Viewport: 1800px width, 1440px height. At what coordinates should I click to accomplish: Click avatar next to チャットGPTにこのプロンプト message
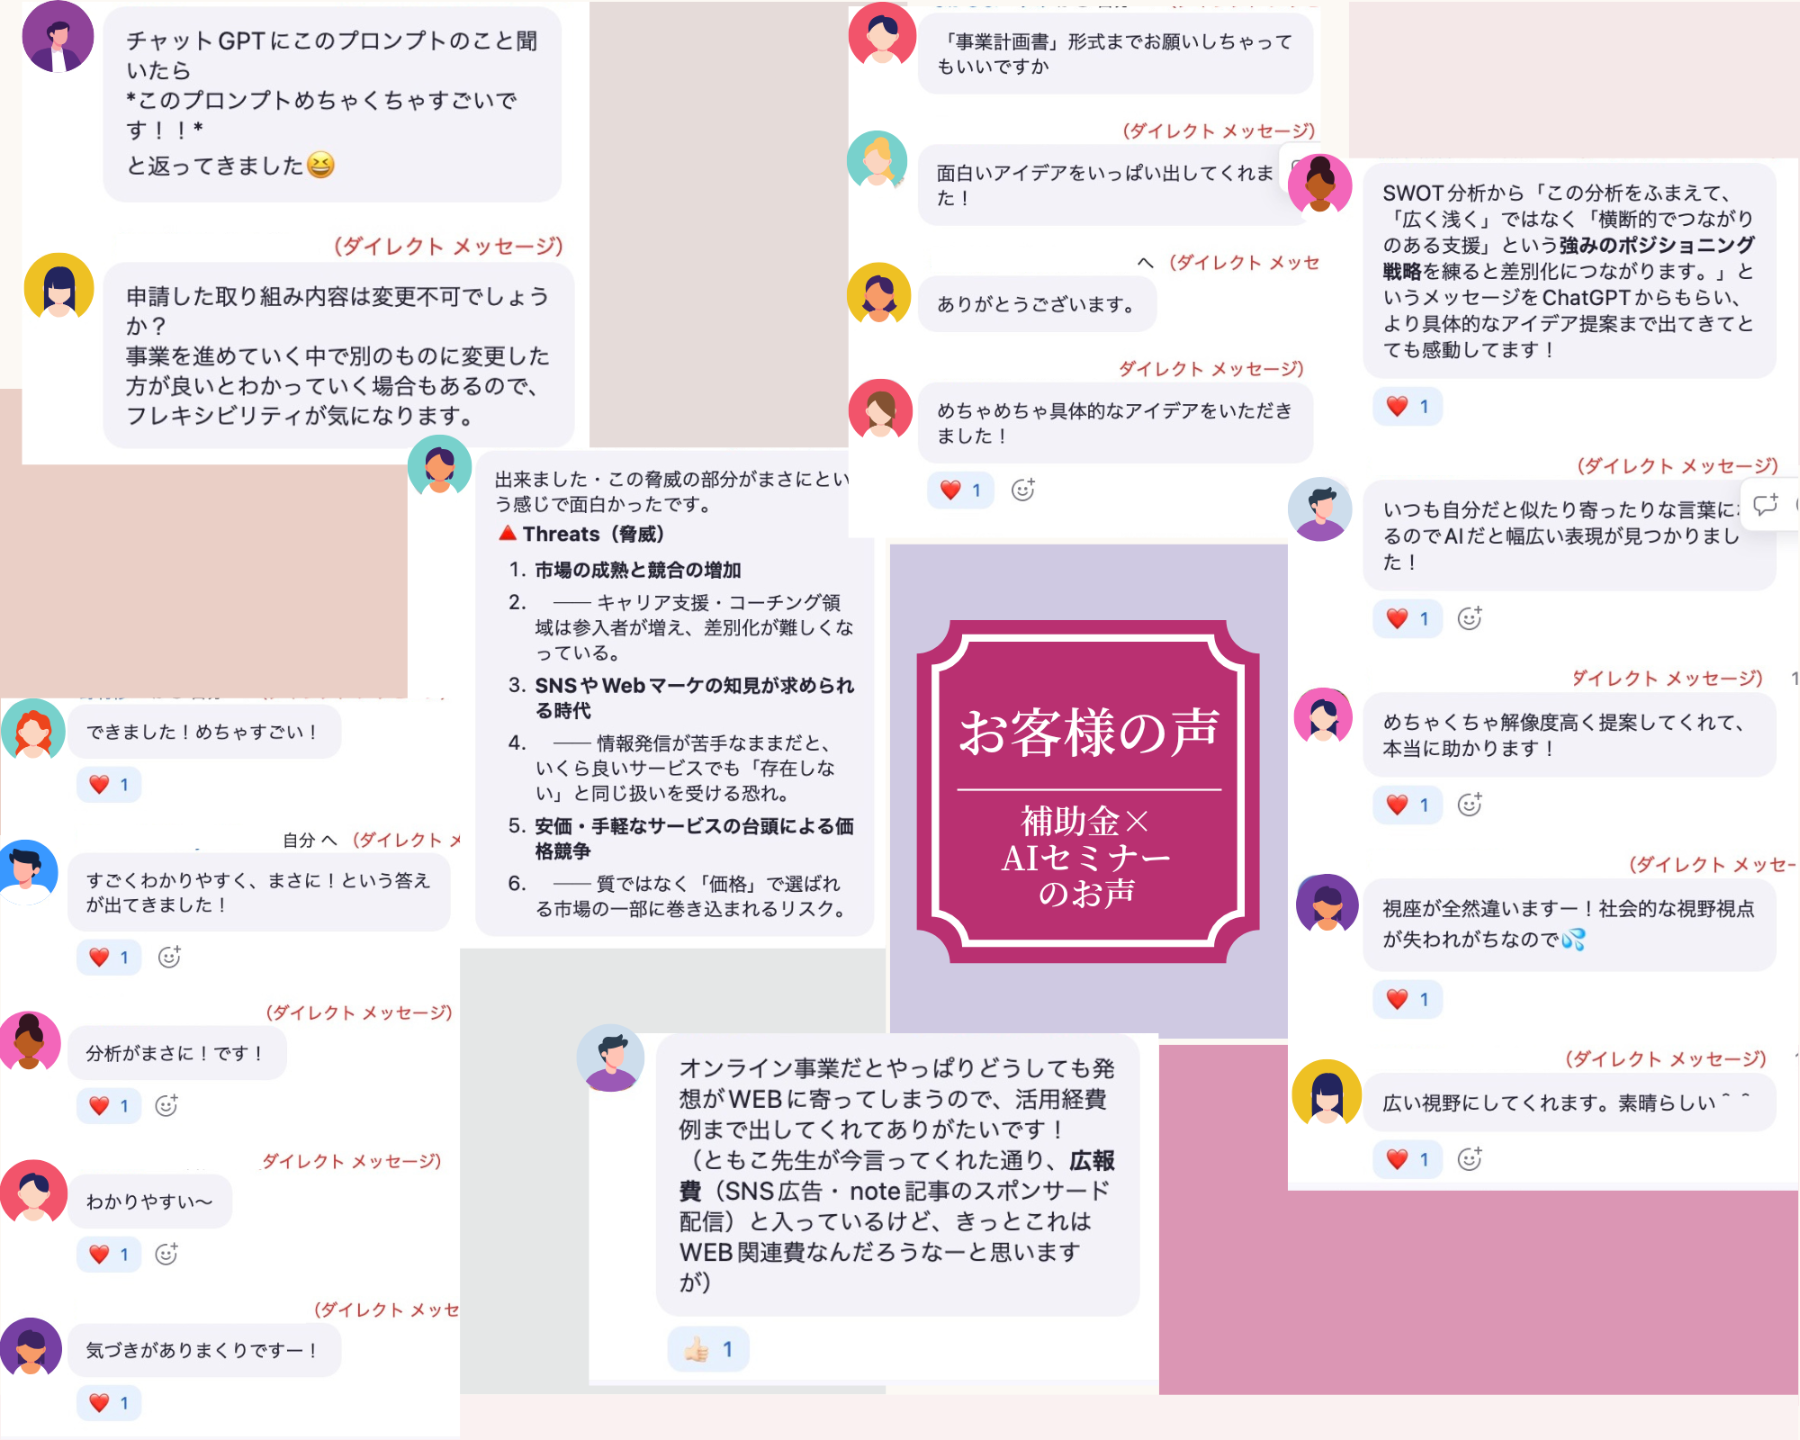[58, 37]
